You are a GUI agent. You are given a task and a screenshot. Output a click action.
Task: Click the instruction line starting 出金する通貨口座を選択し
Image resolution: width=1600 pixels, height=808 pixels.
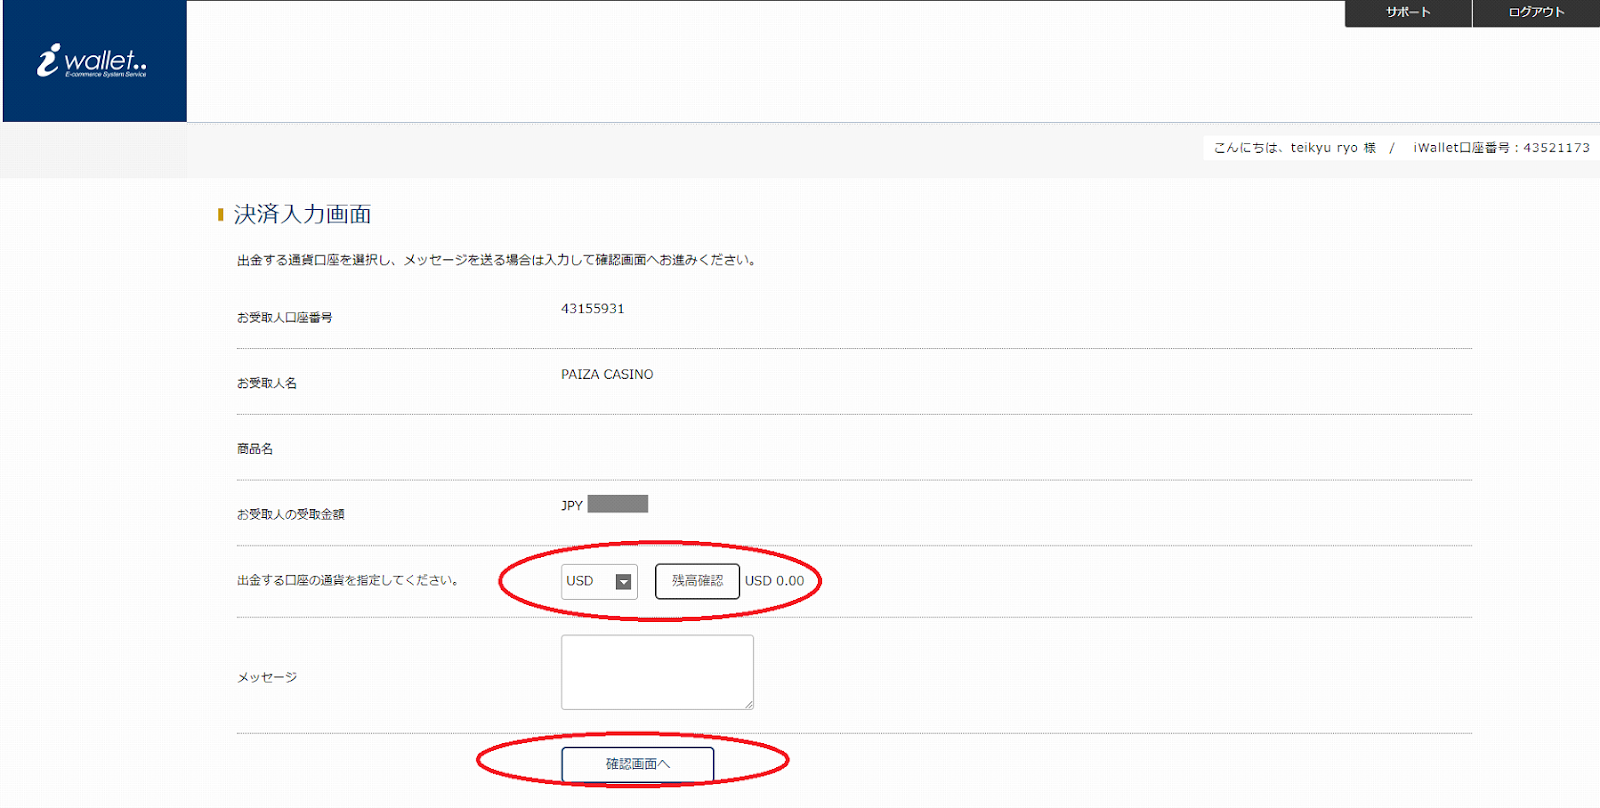click(497, 260)
